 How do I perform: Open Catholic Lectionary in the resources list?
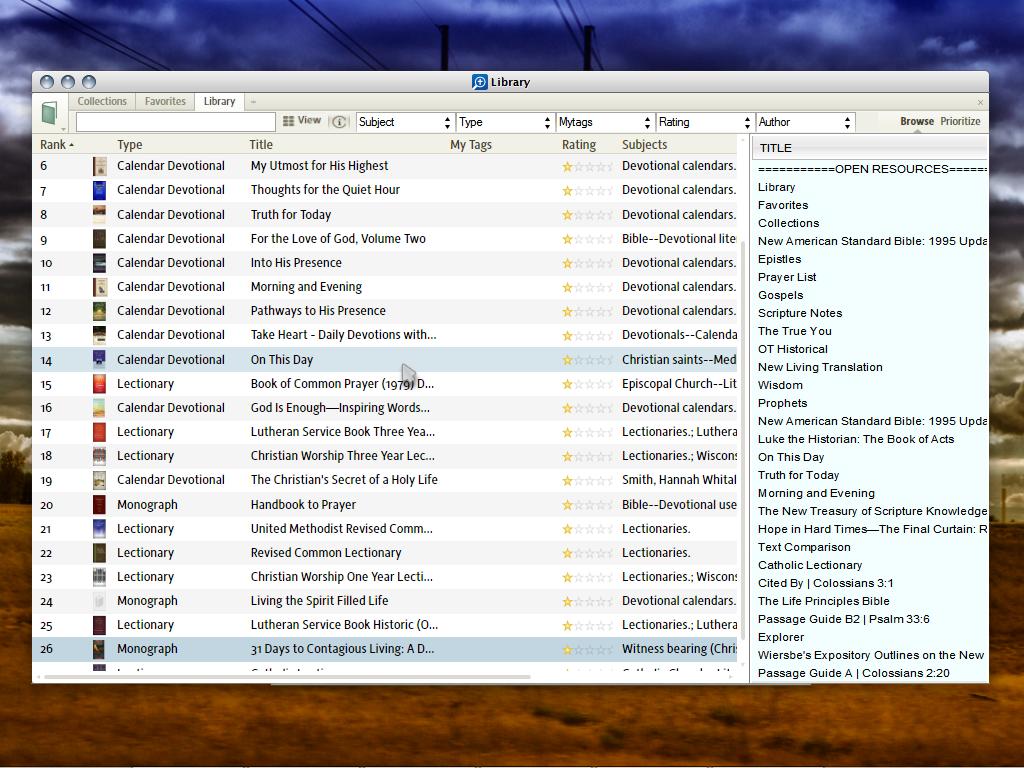tap(810, 565)
